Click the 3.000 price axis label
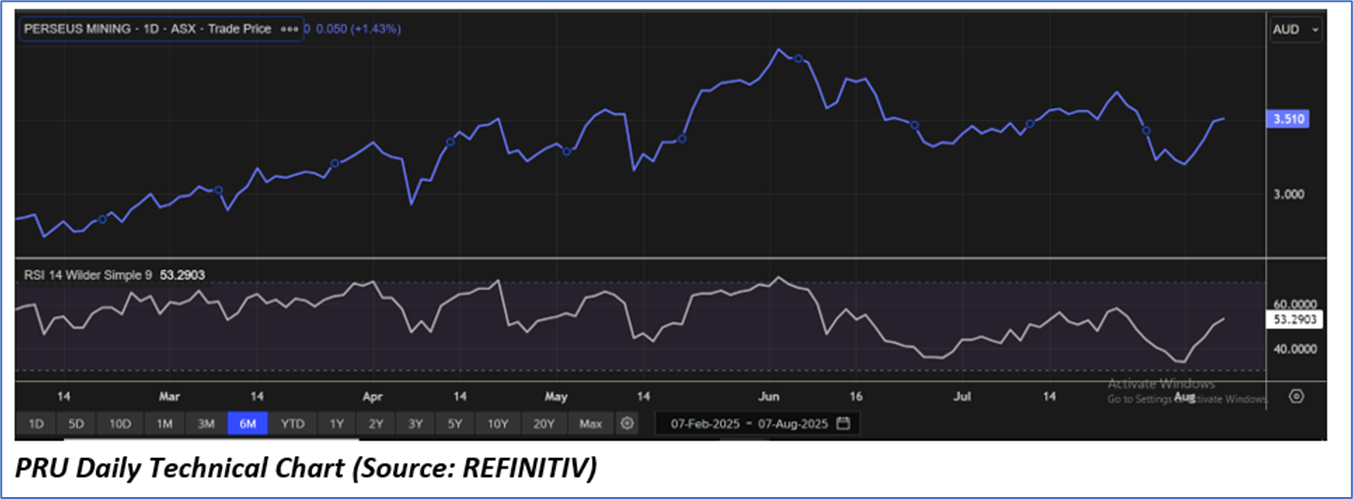 coord(1290,194)
